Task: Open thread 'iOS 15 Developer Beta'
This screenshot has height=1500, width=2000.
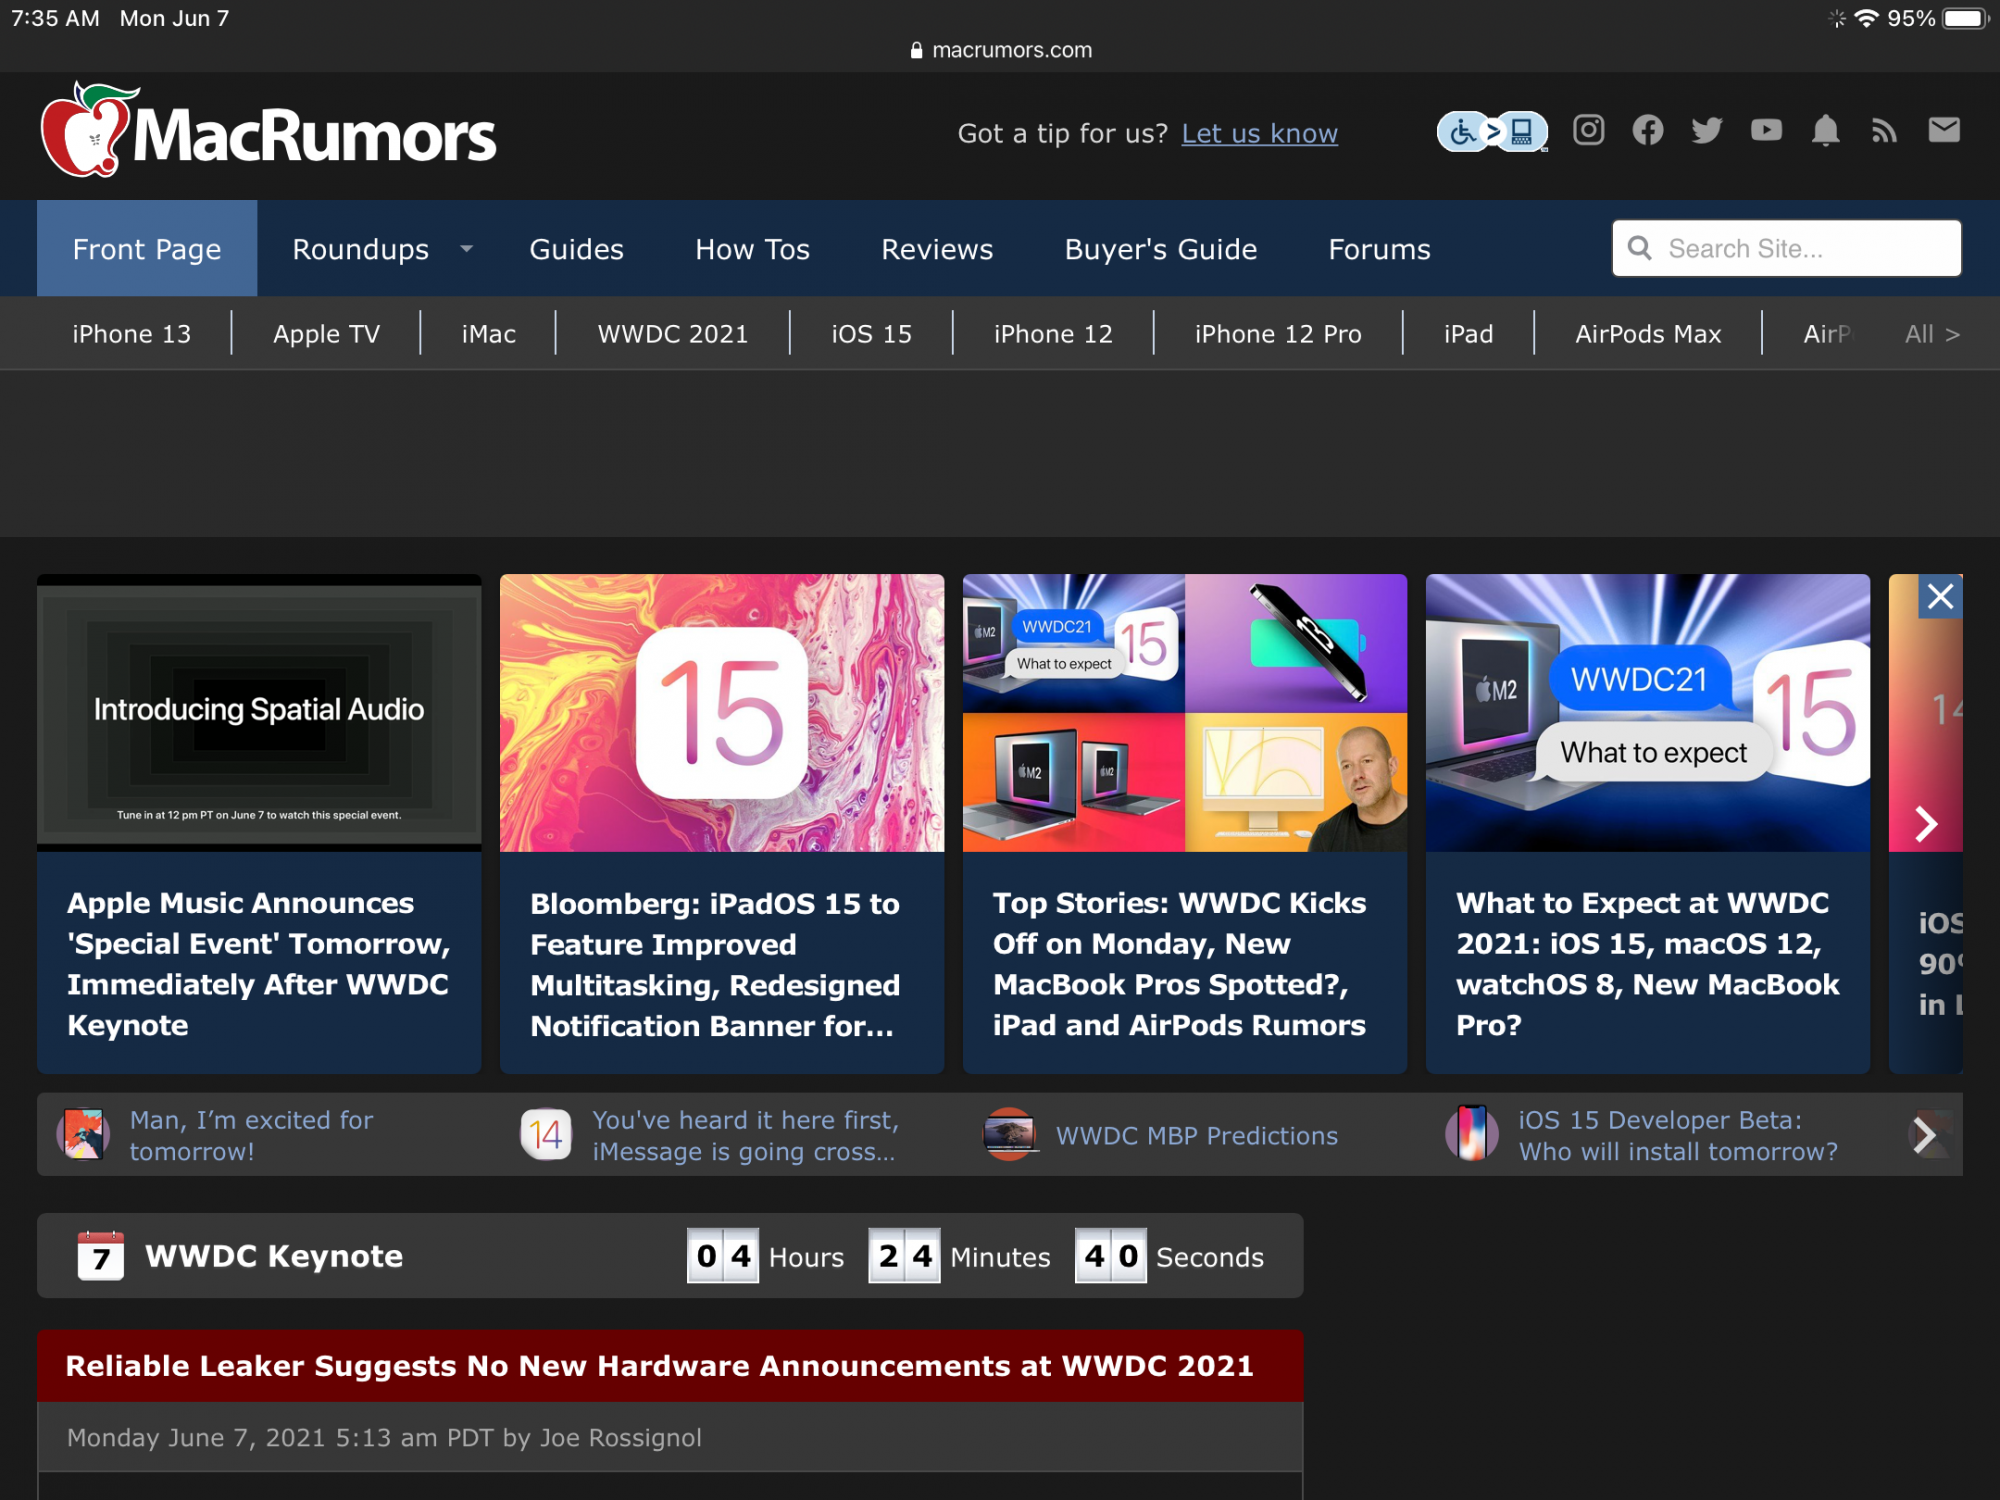Action: (x=1678, y=1135)
